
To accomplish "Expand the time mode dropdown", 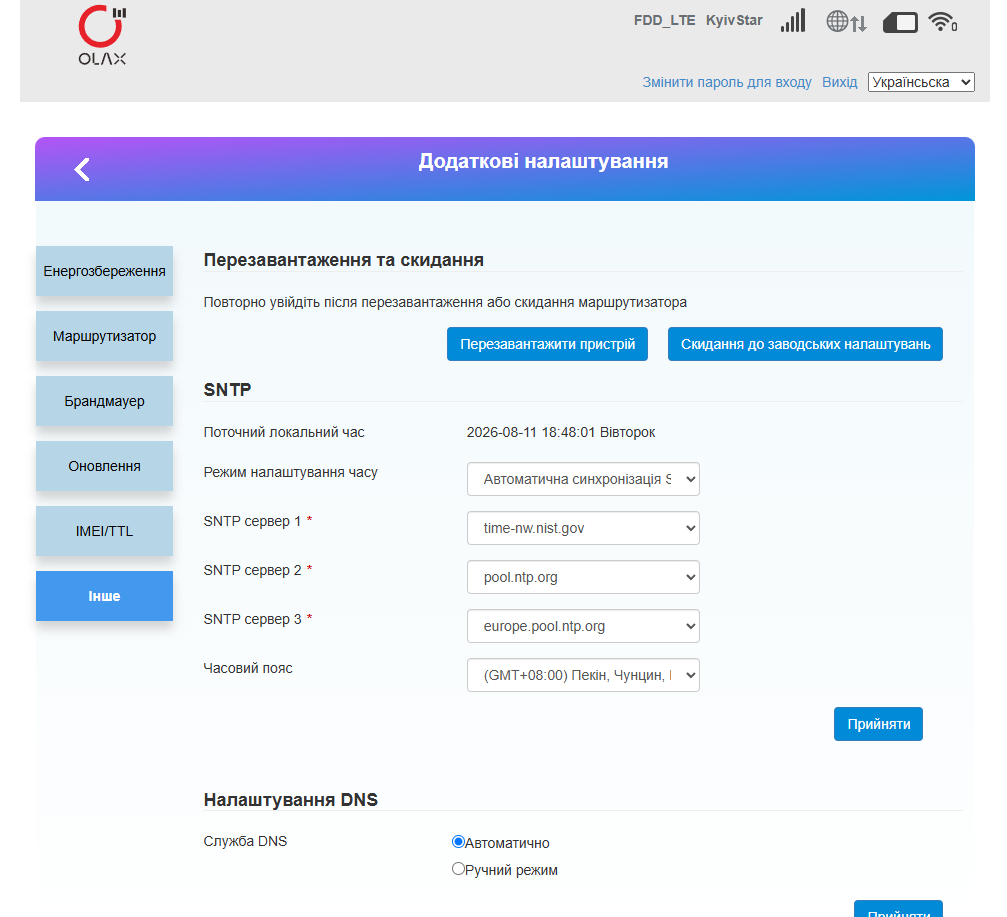I will pos(583,479).
